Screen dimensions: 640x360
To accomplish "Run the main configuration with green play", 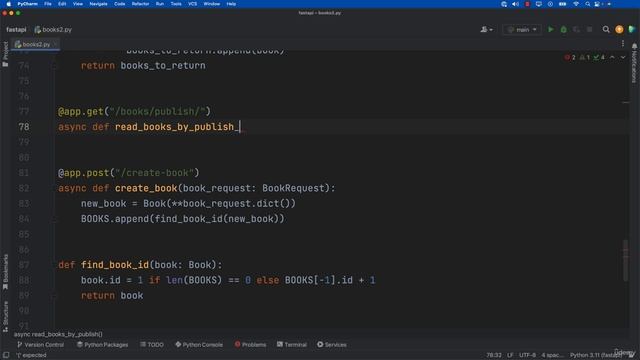I will 551,29.
